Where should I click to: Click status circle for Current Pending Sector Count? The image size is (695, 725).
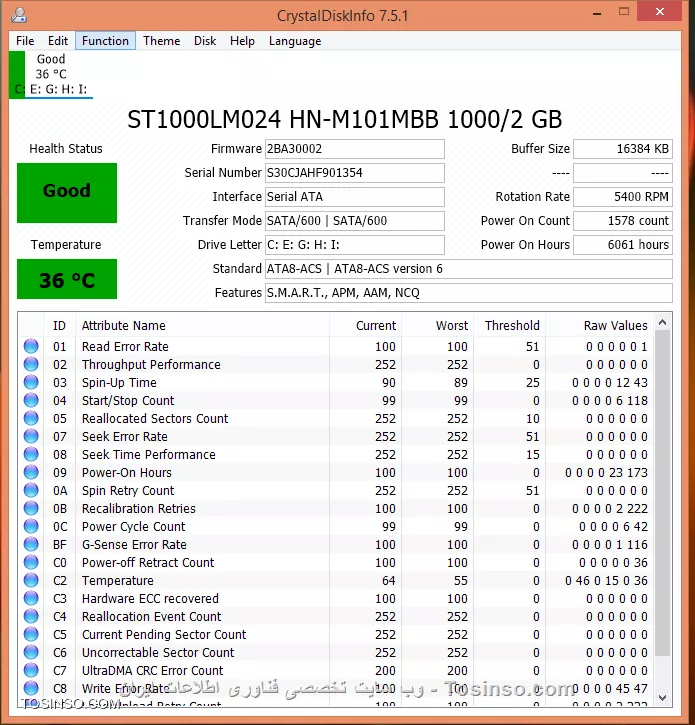pos(31,635)
